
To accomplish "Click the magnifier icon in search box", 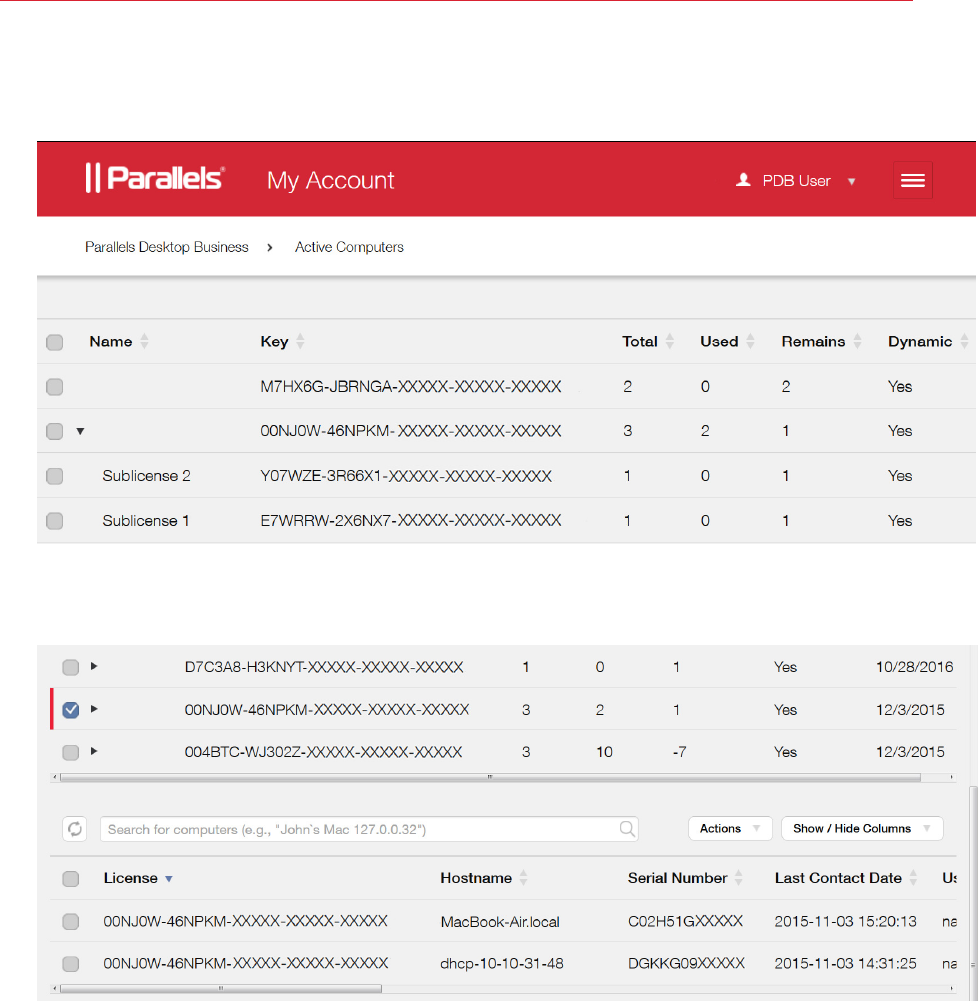I will tap(627, 829).
